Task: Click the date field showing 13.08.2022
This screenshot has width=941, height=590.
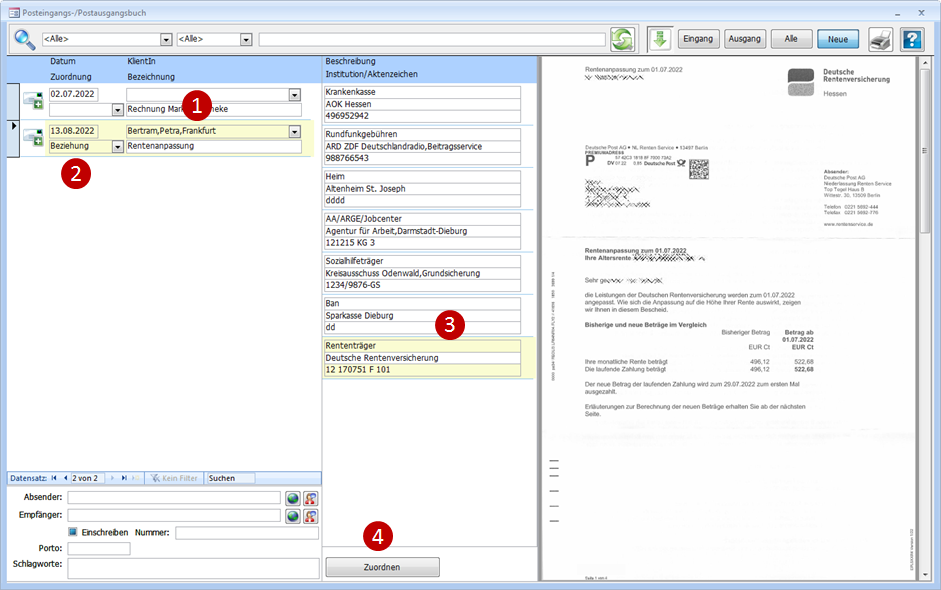Action: (x=73, y=131)
